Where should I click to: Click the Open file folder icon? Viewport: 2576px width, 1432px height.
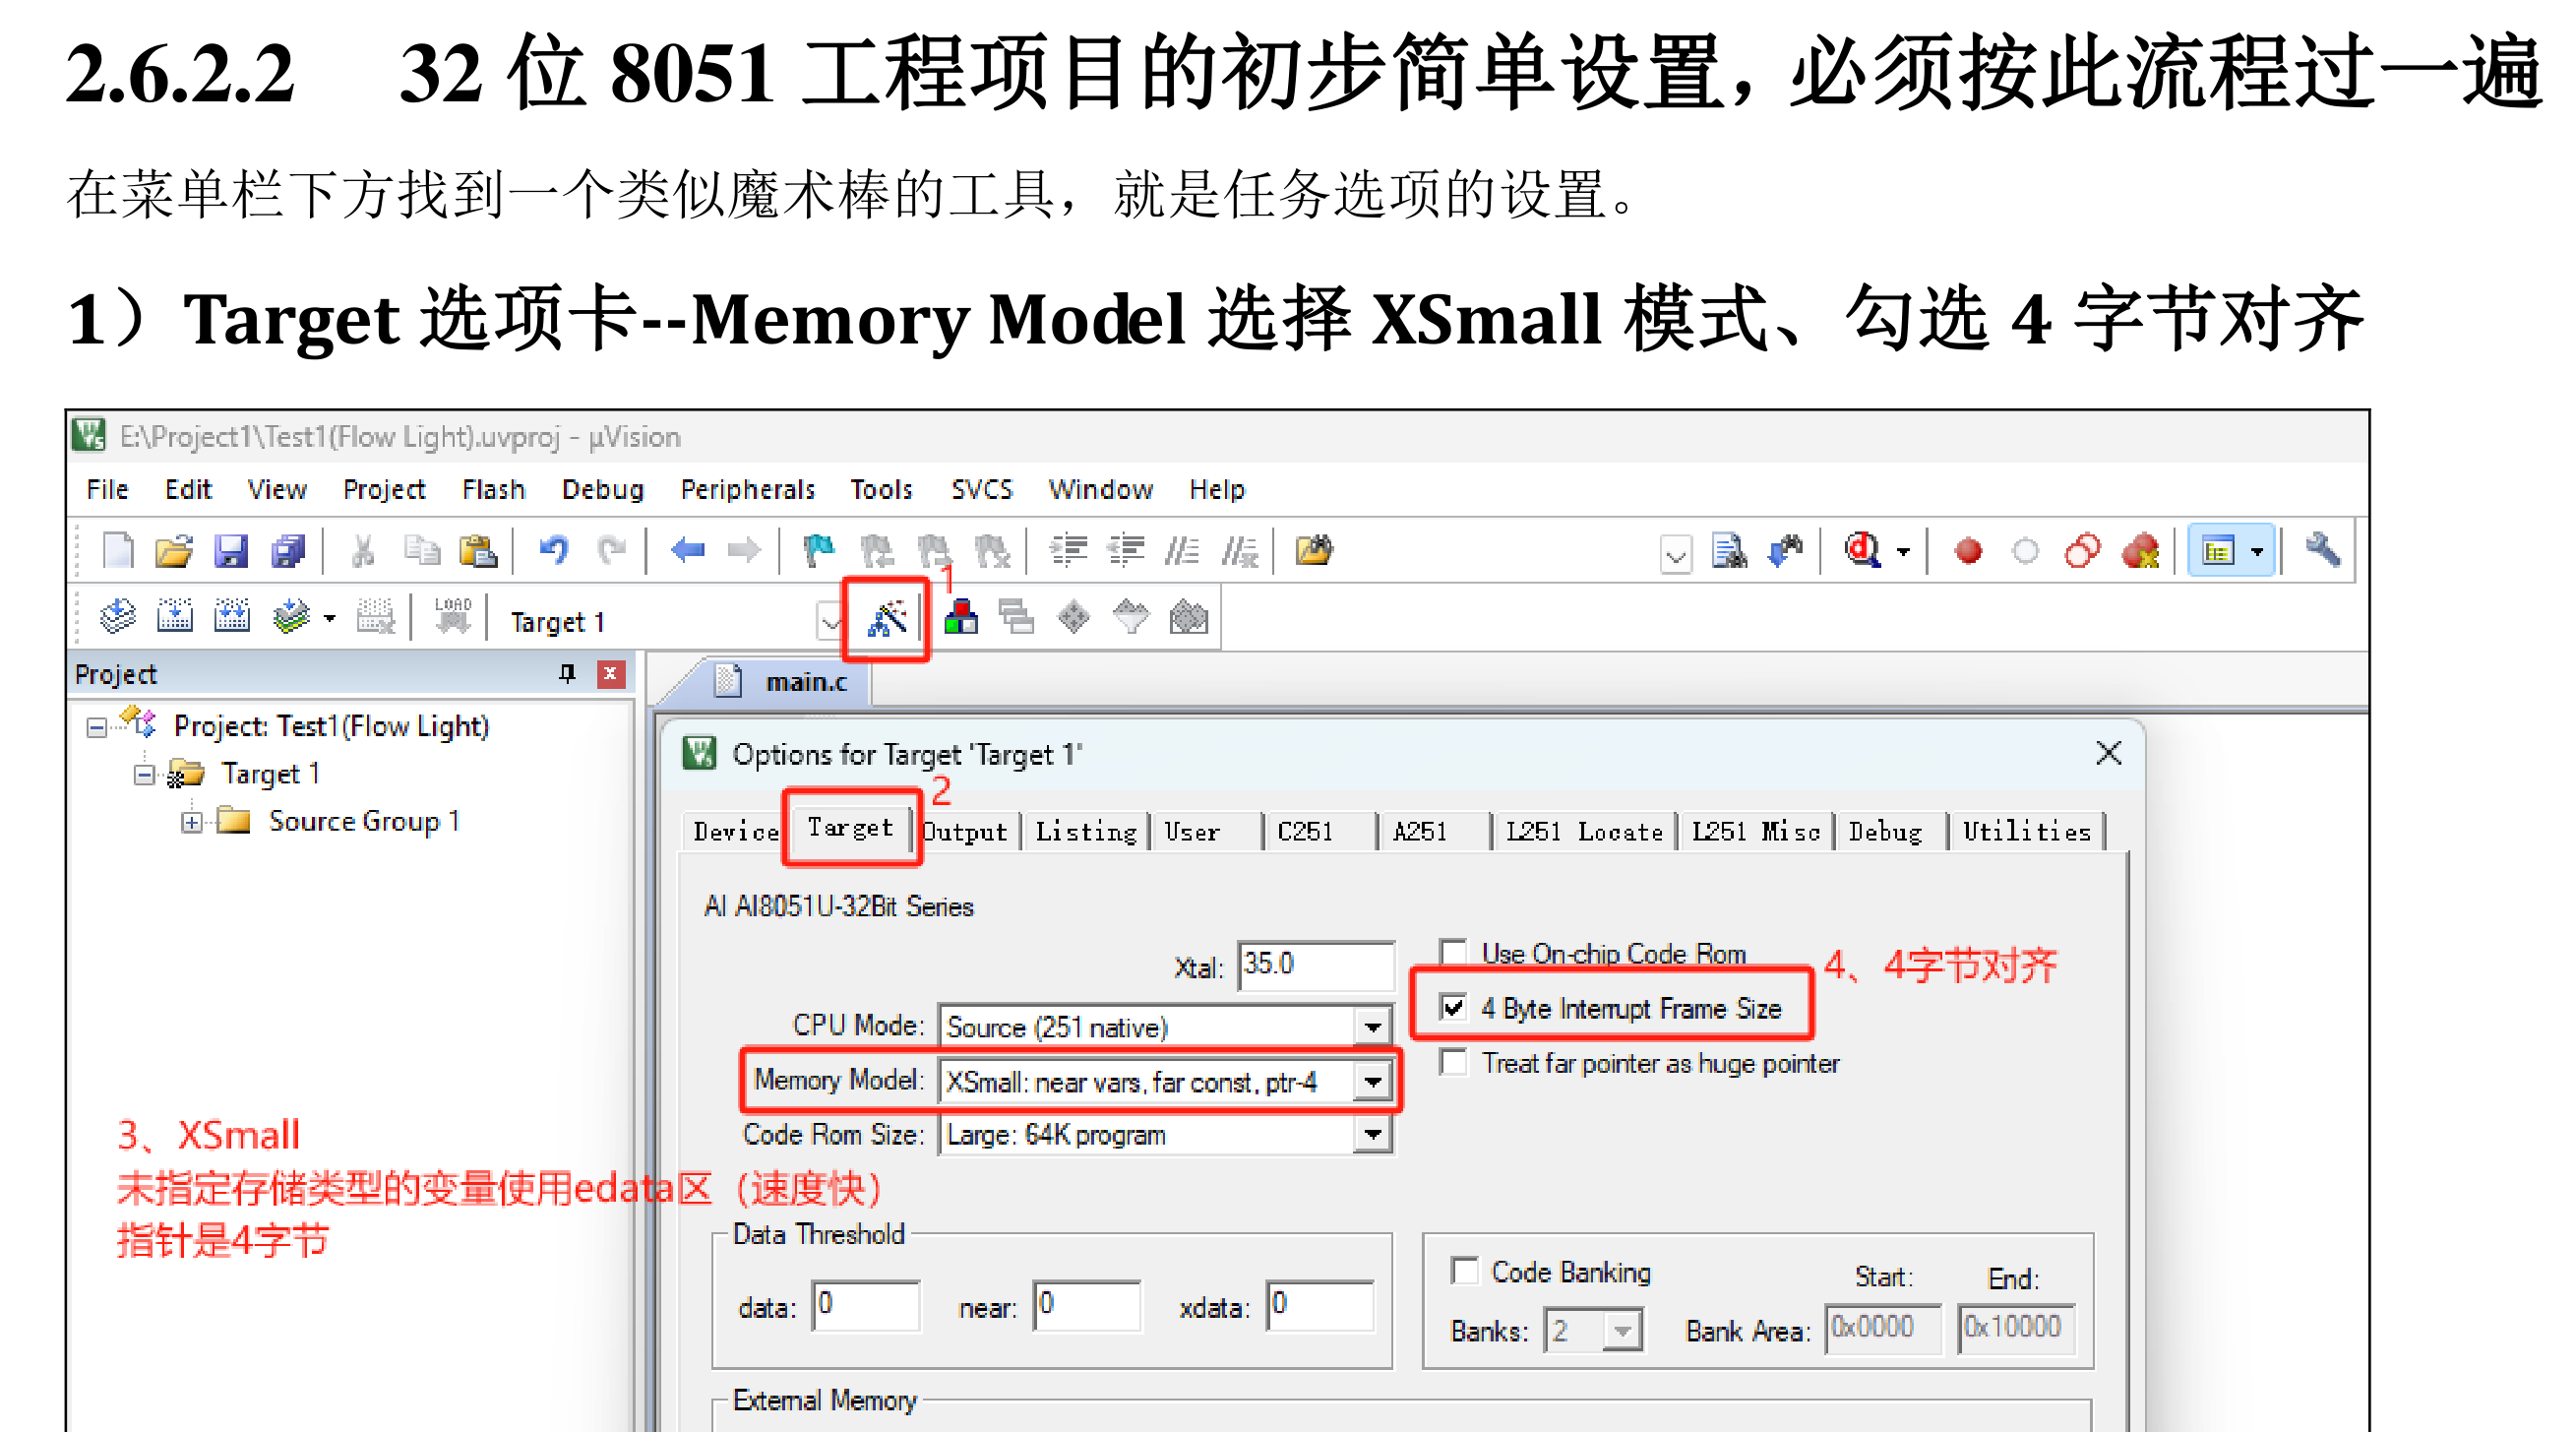173,551
